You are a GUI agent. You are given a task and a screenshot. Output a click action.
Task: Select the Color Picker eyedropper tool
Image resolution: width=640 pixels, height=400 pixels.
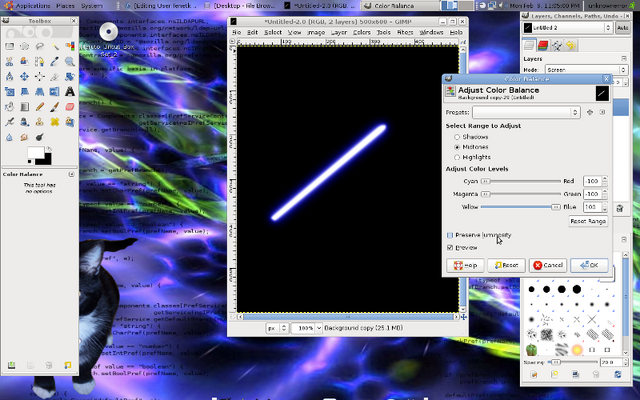pyautogui.click(x=55, y=62)
